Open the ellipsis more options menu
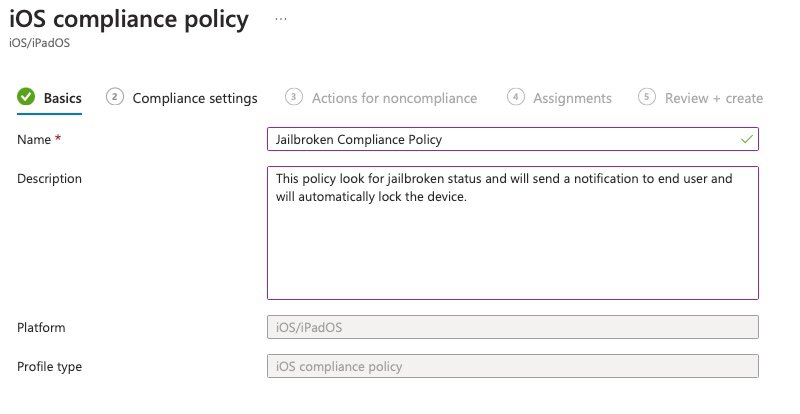 pos(280,18)
